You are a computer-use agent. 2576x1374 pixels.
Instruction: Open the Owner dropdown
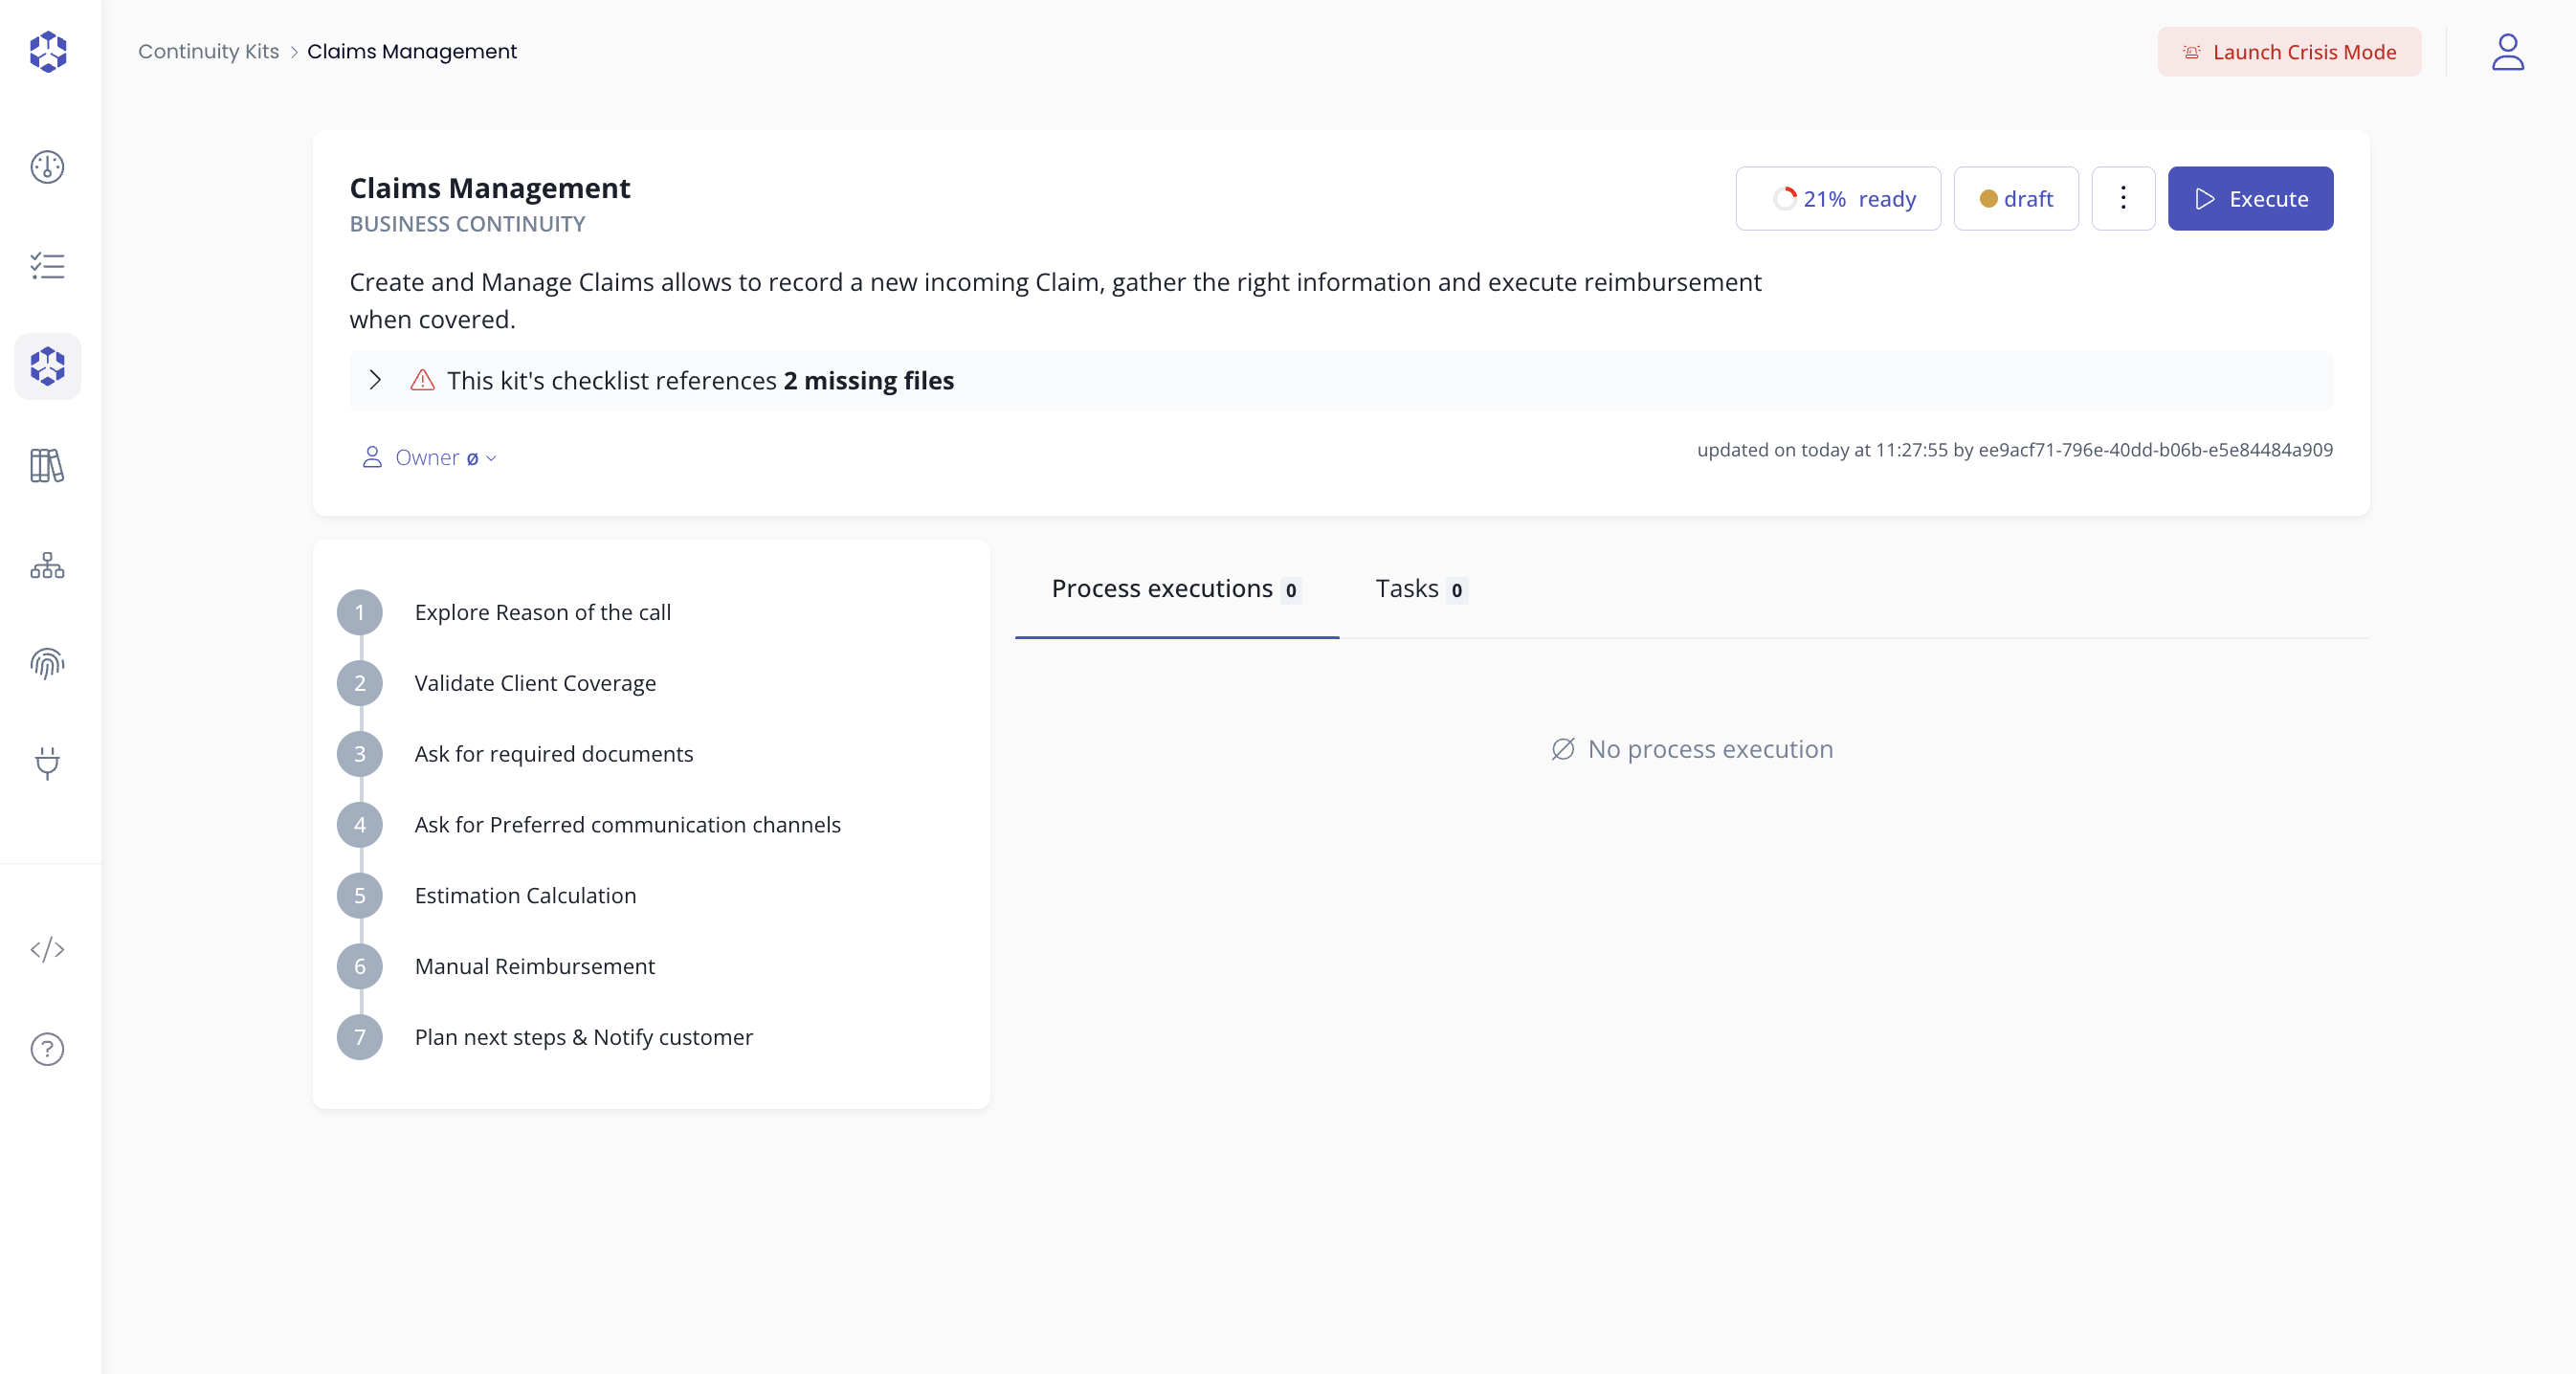click(430, 458)
